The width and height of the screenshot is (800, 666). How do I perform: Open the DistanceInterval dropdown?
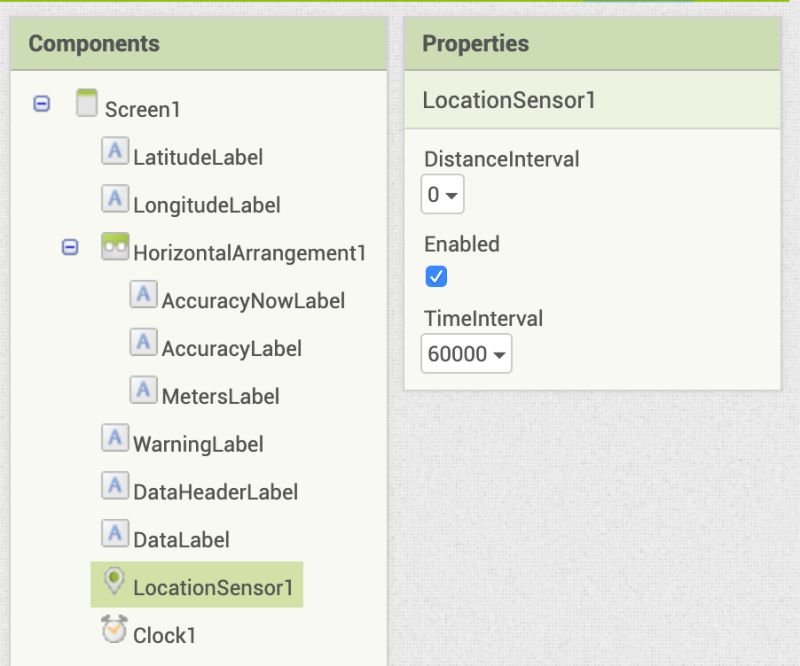click(442, 195)
